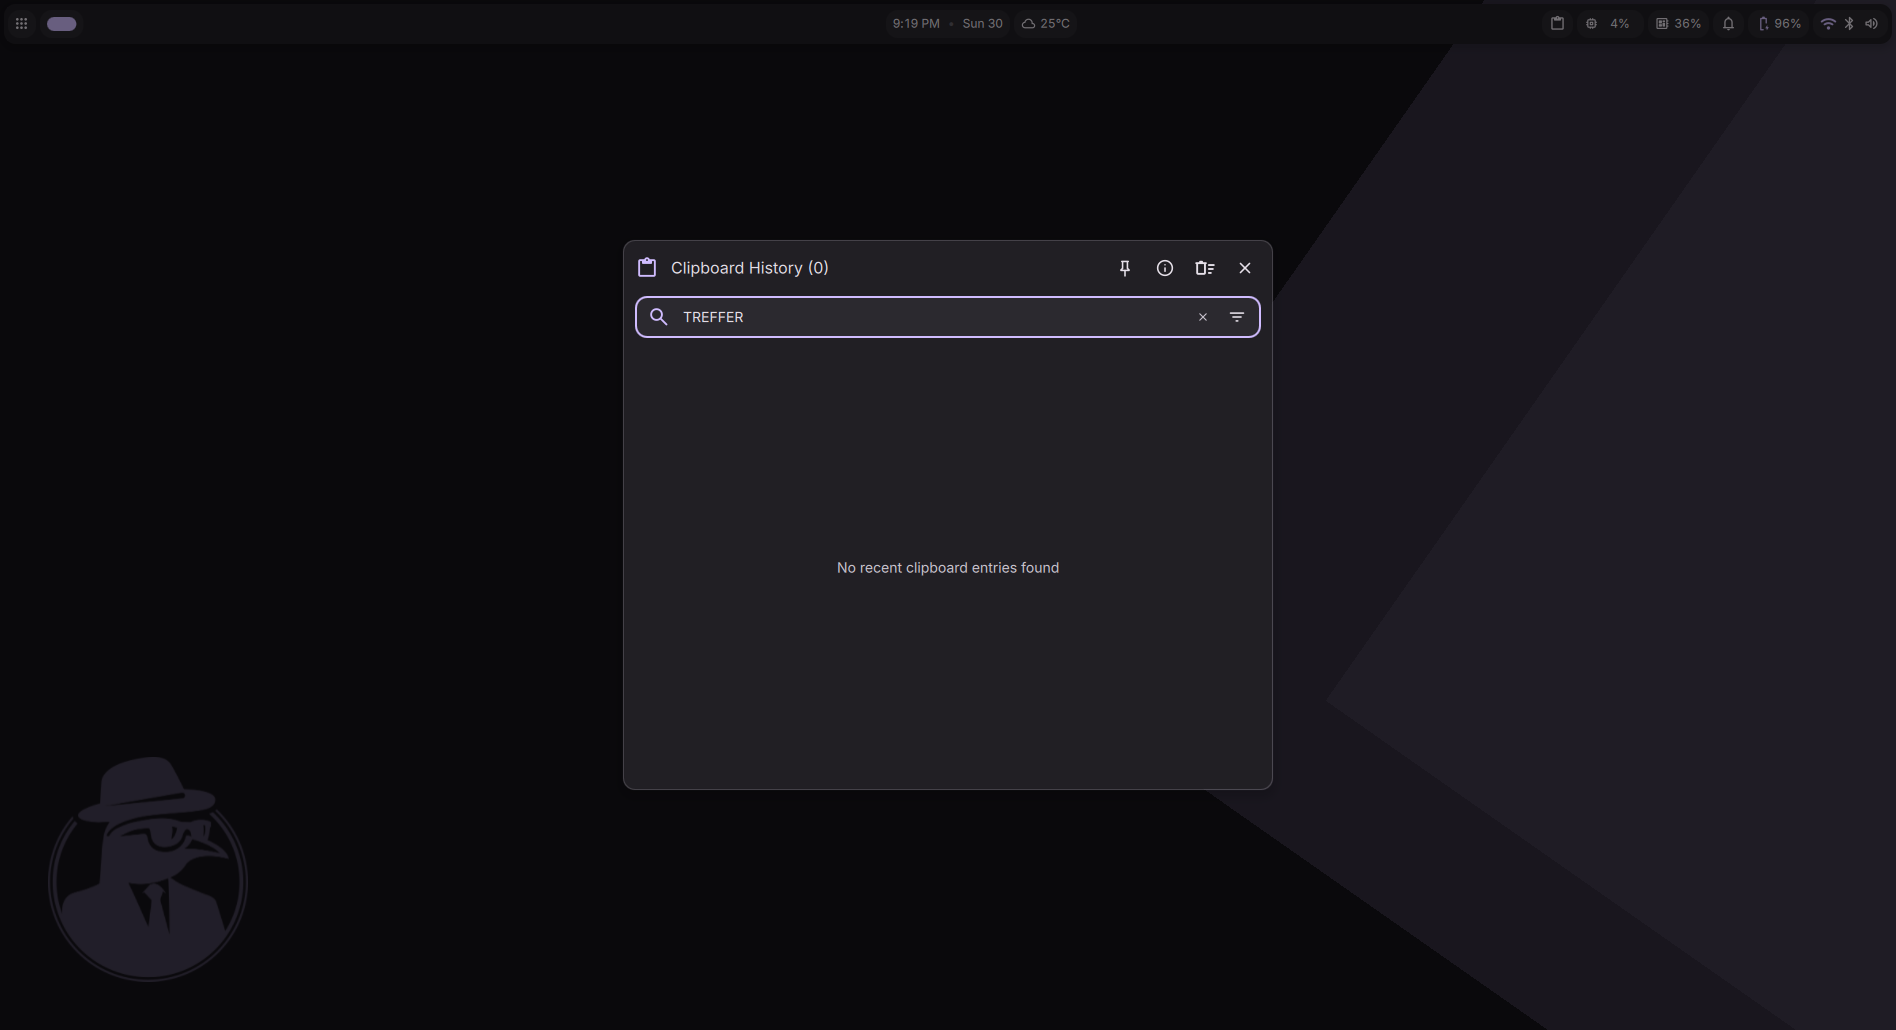Open memory usage 36% indicator

coord(1678,24)
